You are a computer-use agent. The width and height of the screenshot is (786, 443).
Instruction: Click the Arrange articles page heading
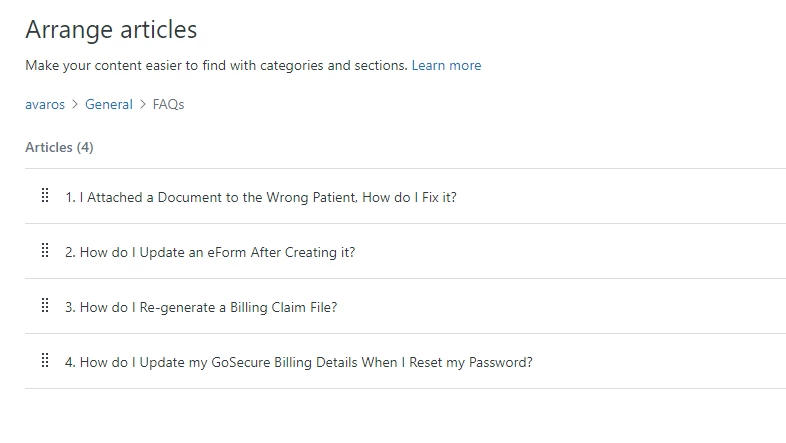[111, 29]
